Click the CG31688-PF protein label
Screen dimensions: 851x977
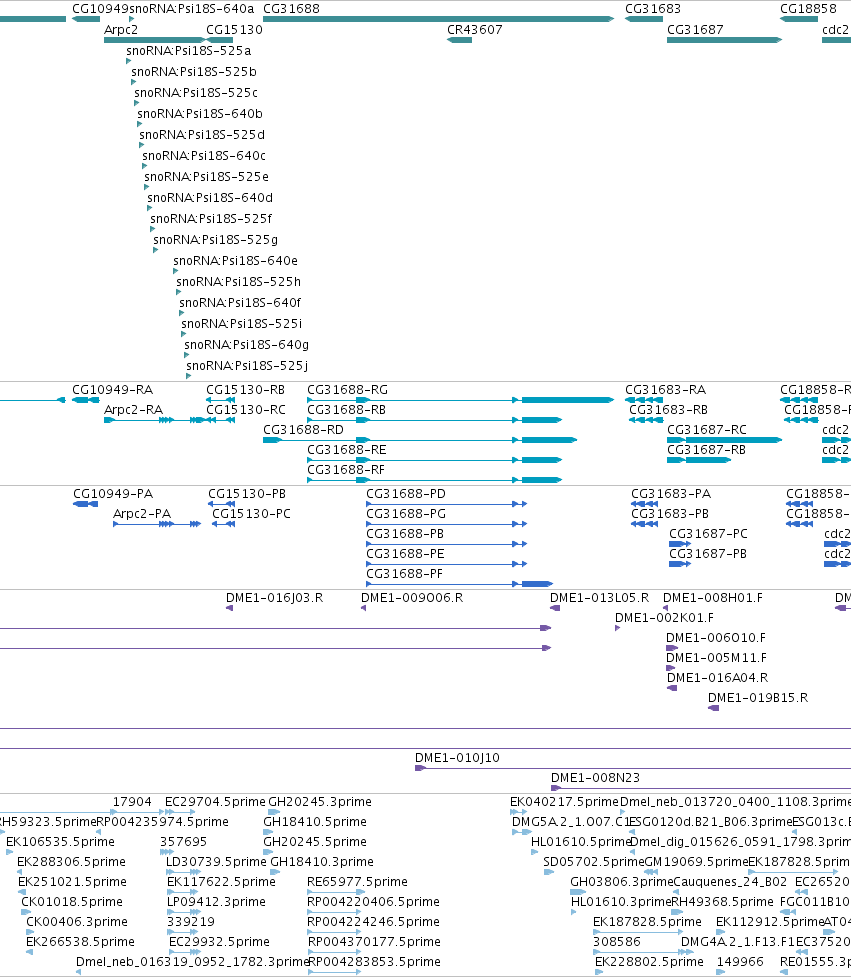click(x=405, y=574)
